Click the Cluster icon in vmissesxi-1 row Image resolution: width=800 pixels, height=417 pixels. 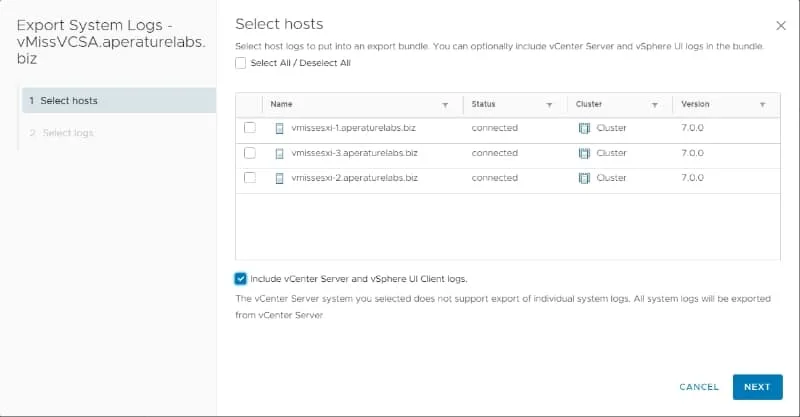pyautogui.click(x=584, y=128)
